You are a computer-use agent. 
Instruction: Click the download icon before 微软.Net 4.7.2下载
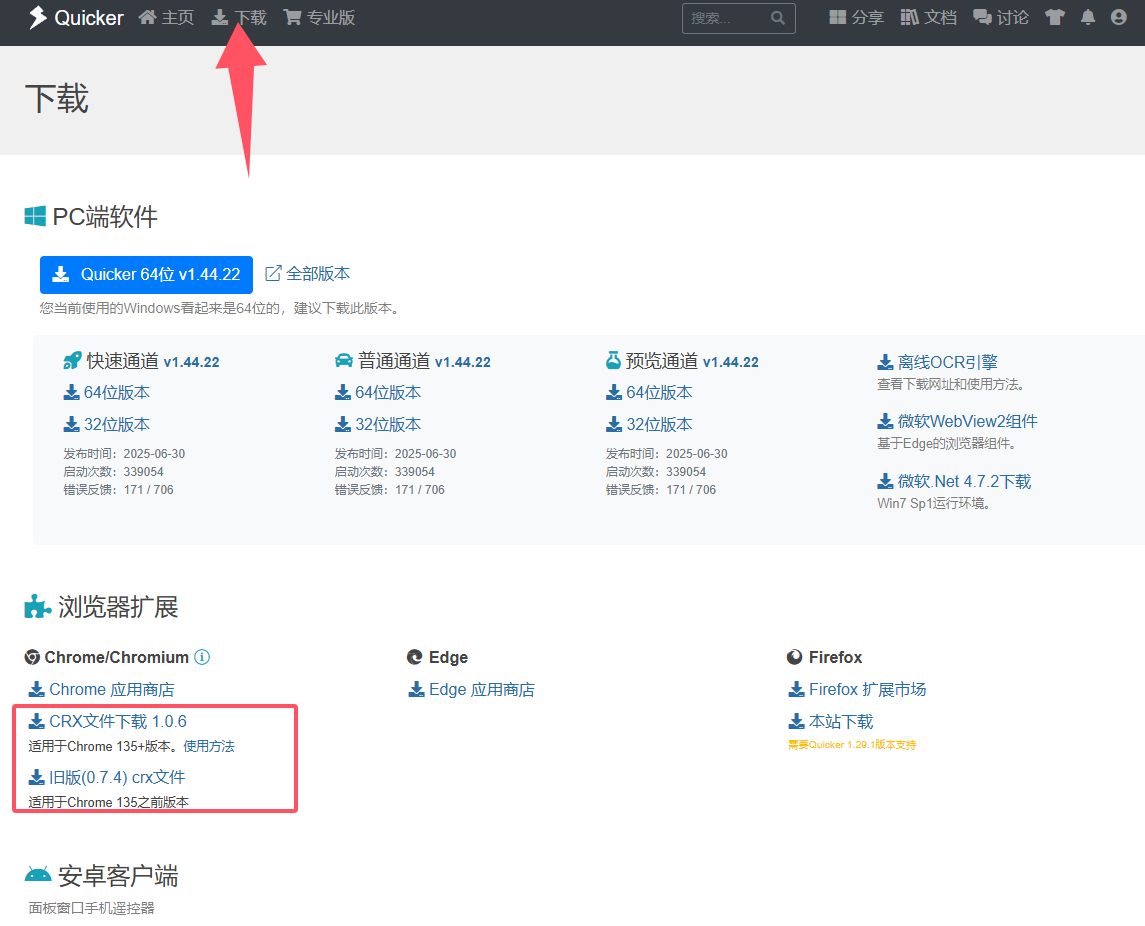[x=885, y=482]
